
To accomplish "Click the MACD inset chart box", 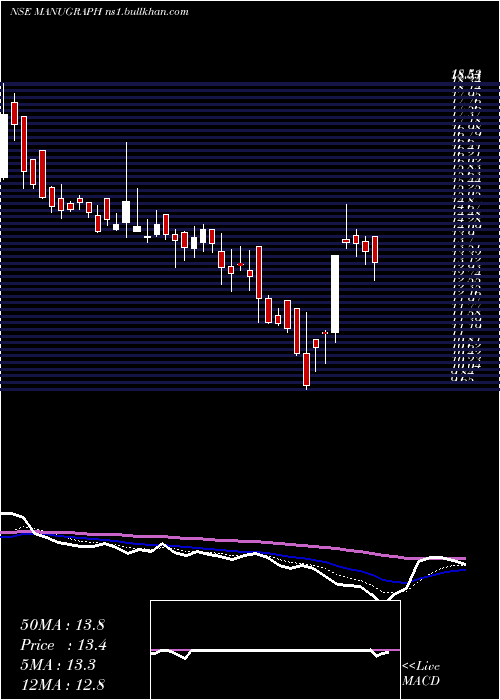I will [x=275, y=650].
